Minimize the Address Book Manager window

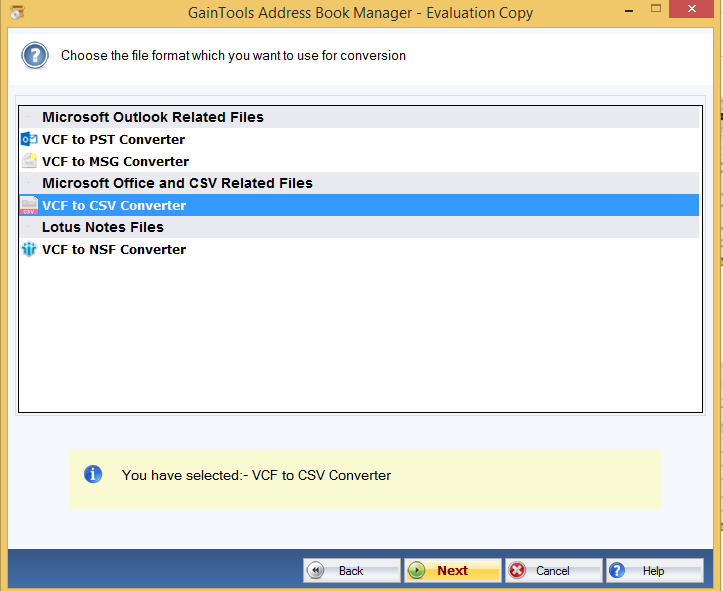click(x=629, y=9)
